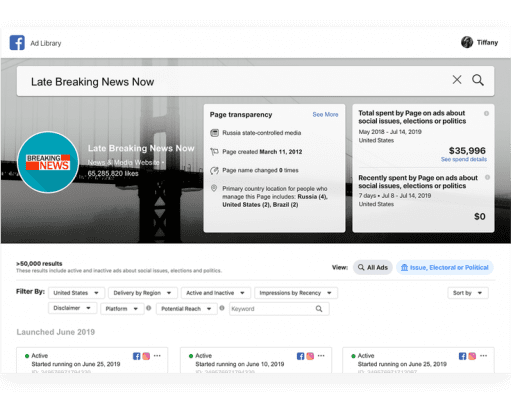Click See More in Page transparency
Viewport: 511px width, 400px height.
tap(325, 115)
